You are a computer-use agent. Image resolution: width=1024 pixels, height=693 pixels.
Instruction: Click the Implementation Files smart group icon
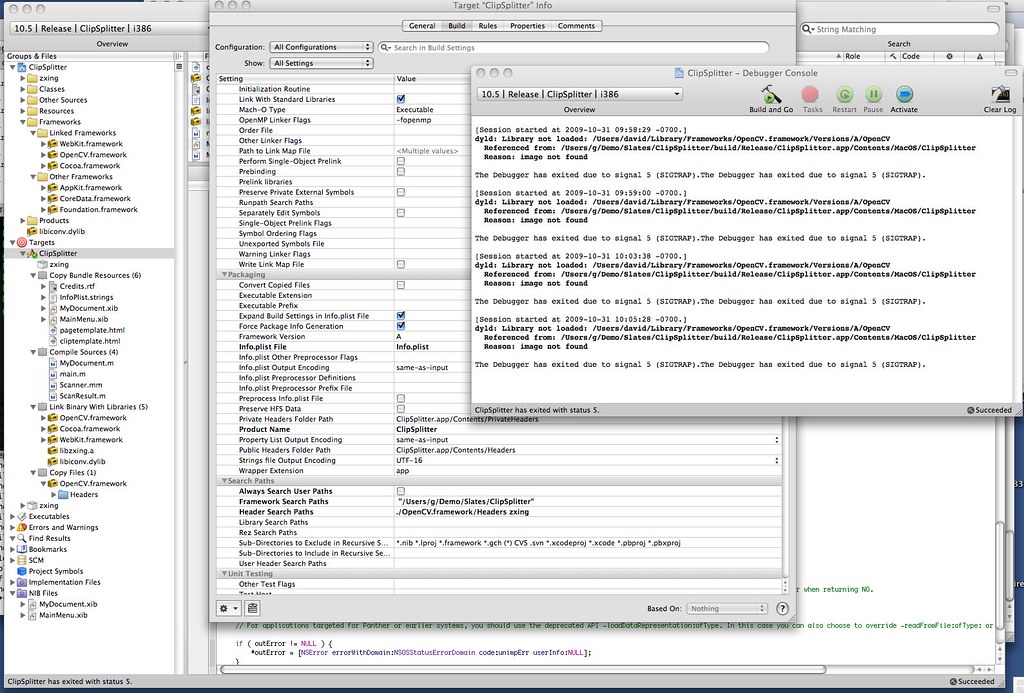click(x=22, y=582)
